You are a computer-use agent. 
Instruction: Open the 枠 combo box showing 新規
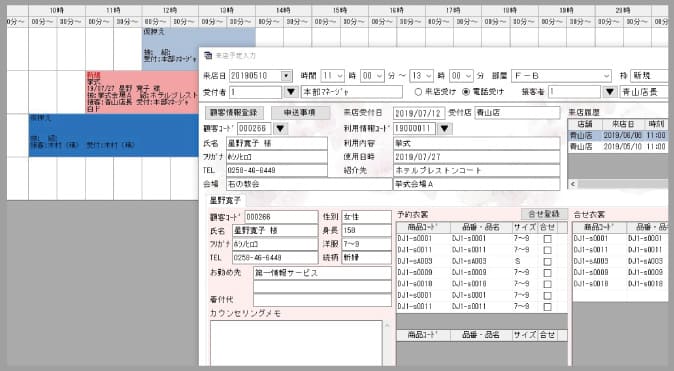tap(649, 76)
